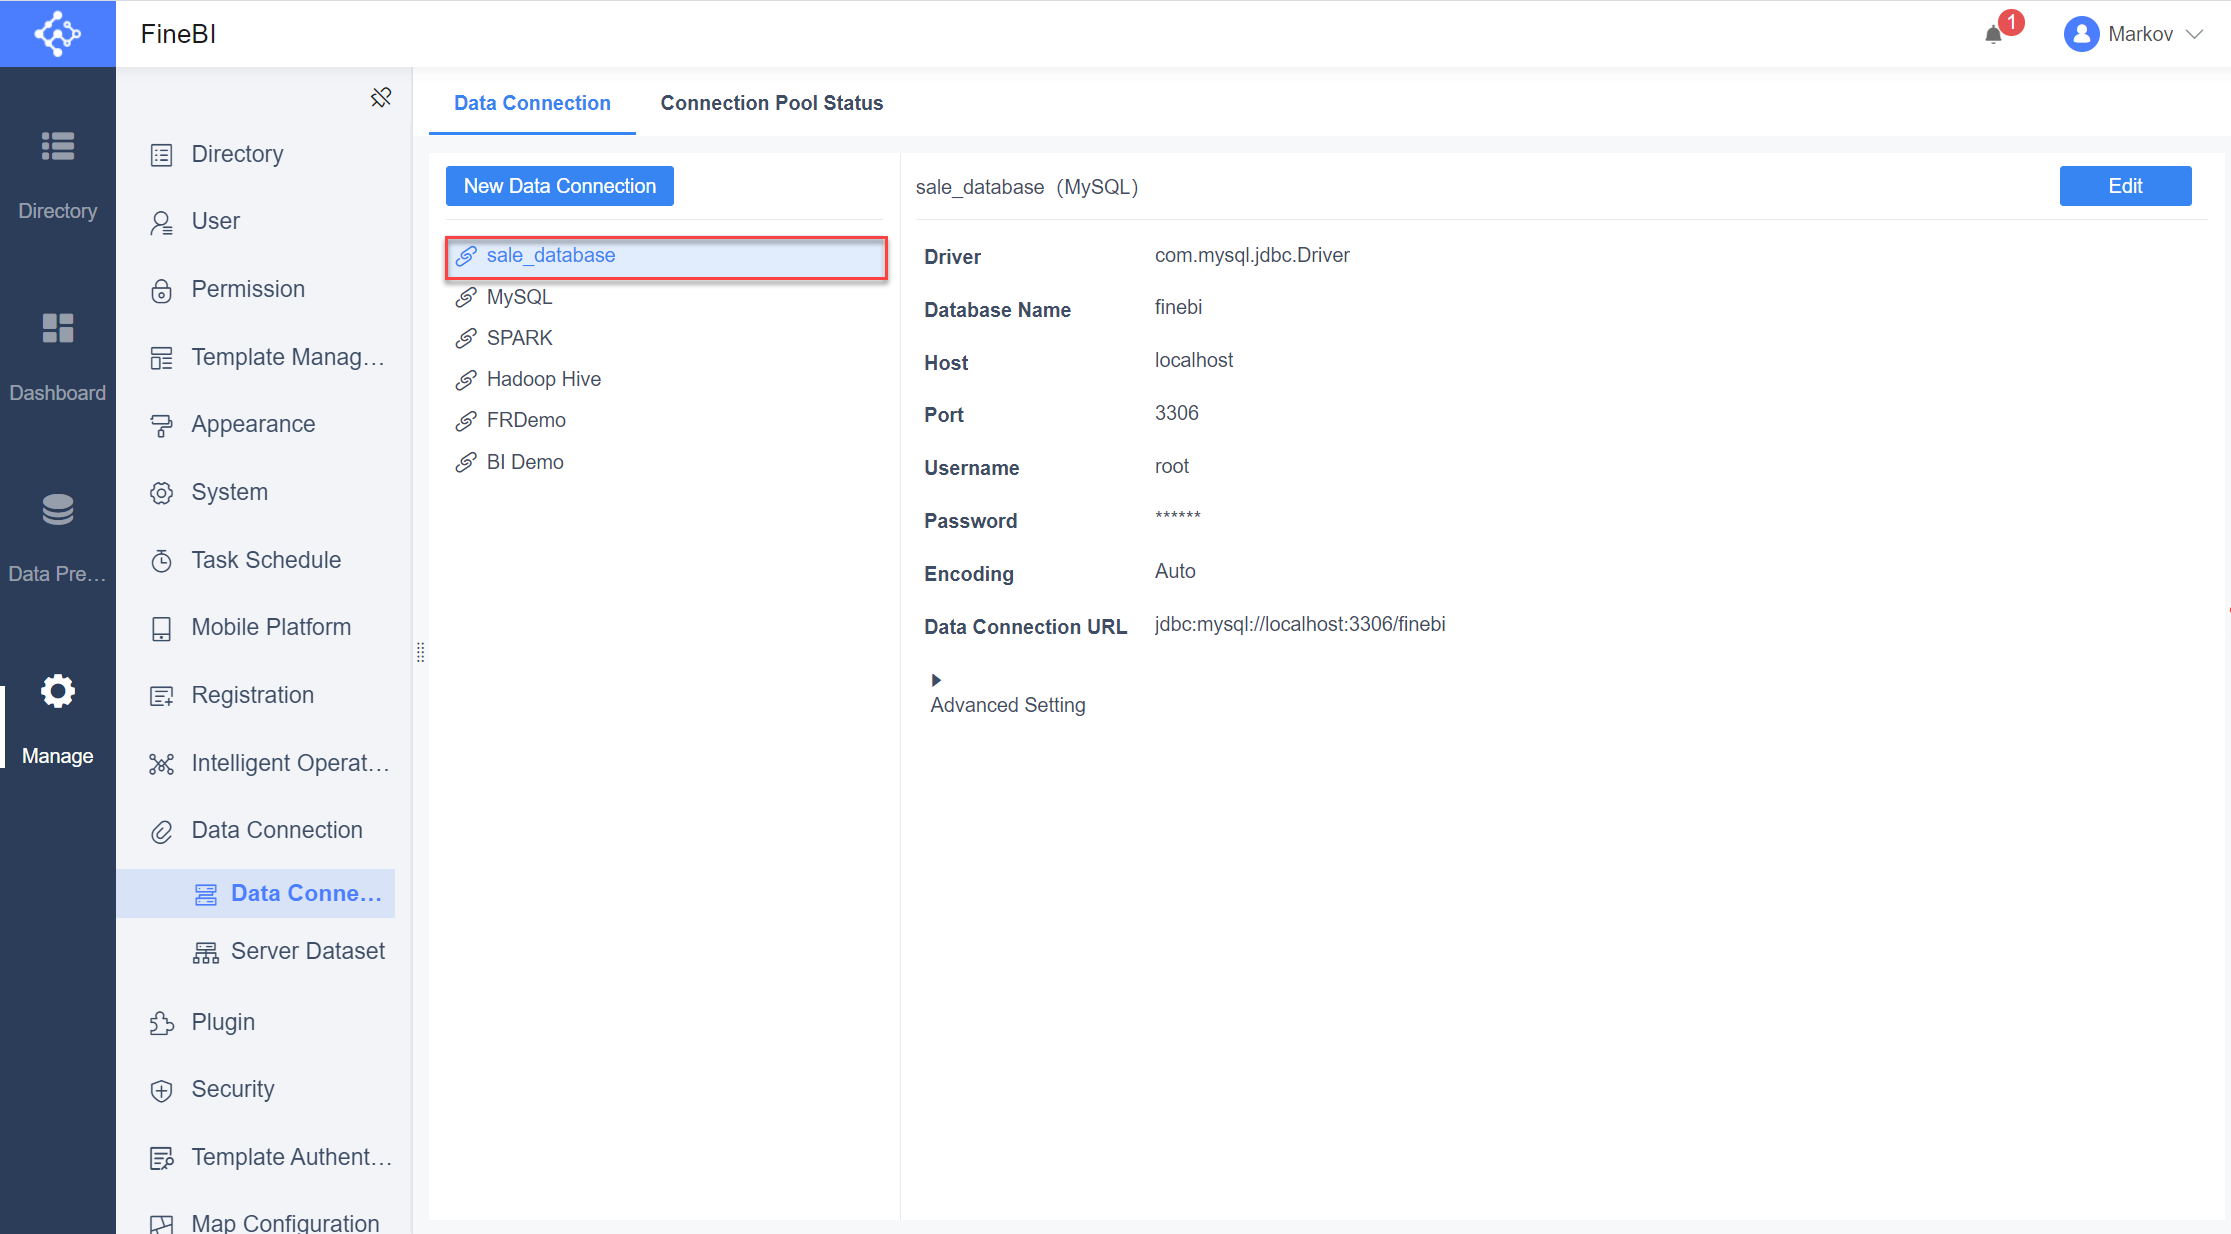Click the Edit button

(x=2125, y=186)
